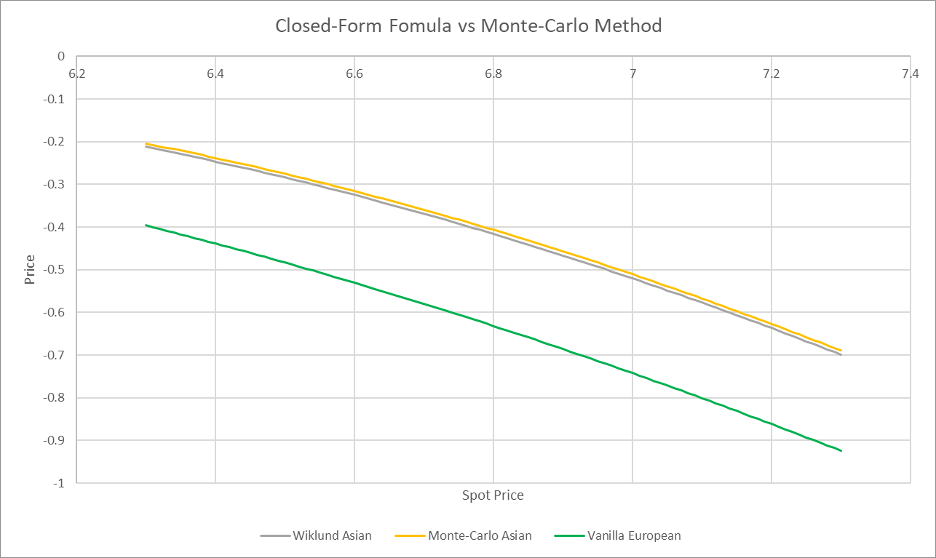Select the yellow Monte-Carlo Asian curve
936x558 pixels.
[x=493, y=229]
